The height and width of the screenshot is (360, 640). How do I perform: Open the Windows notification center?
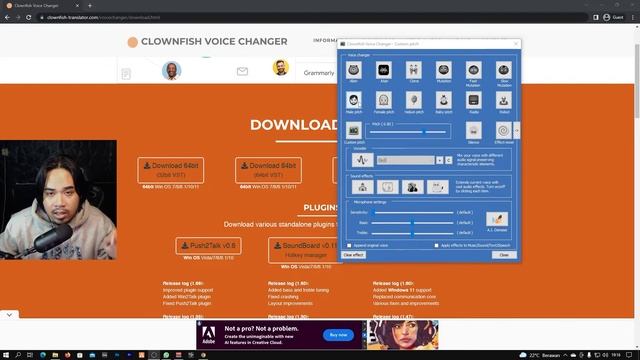click(x=629, y=355)
